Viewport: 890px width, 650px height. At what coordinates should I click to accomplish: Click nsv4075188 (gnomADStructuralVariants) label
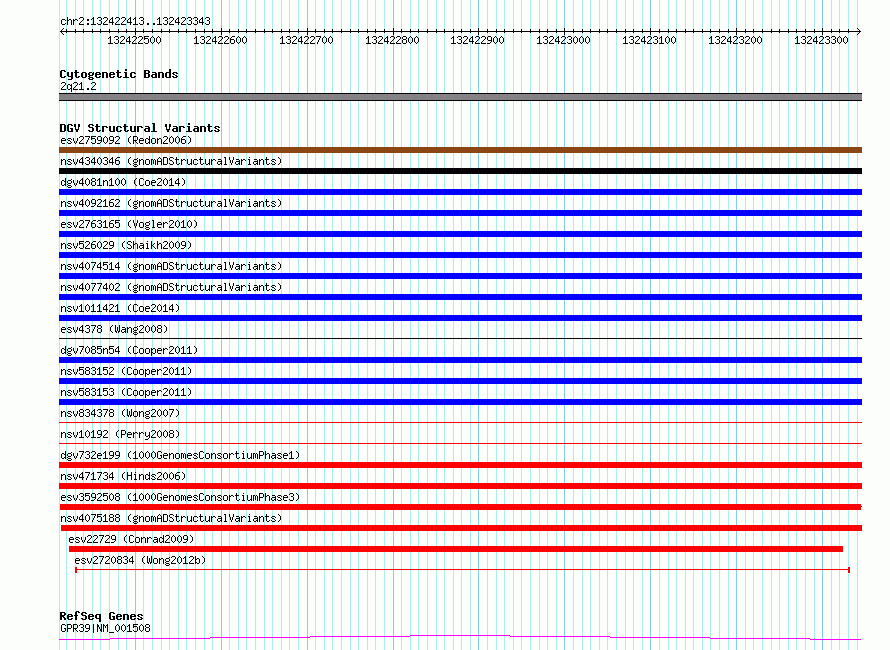click(171, 518)
